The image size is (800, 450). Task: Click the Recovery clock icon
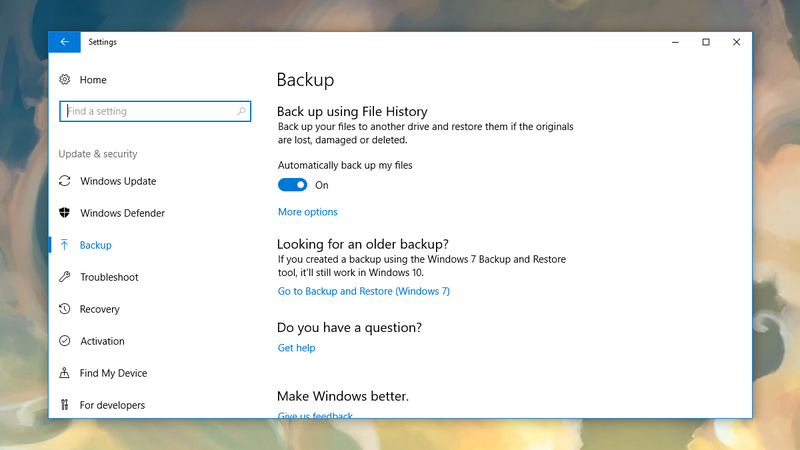[64, 309]
